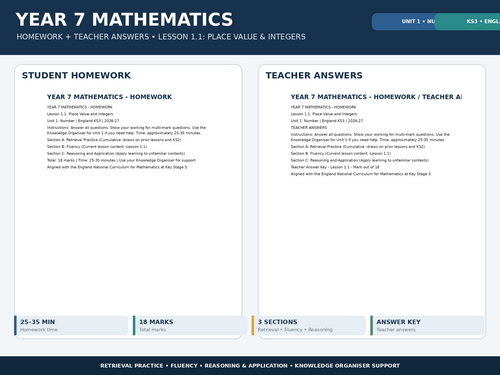Open the '25-35 MIN' homework time card
The width and height of the screenshot is (500, 375).
[71, 325]
